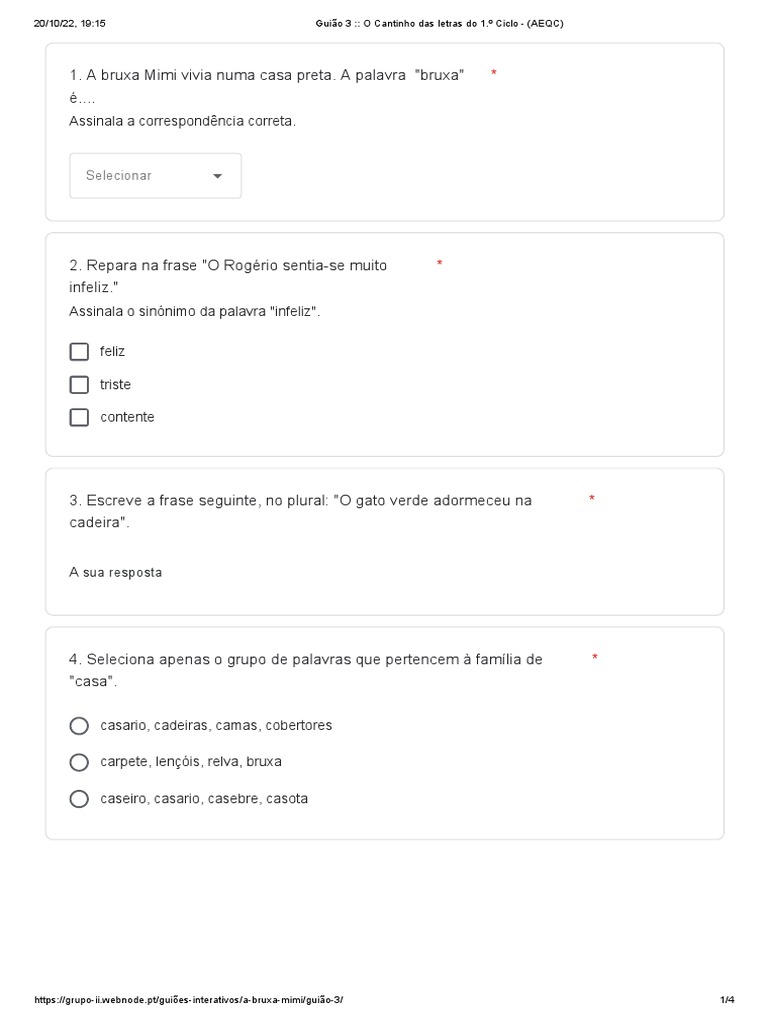Click the page number 1/4 indicator
This screenshot has width=768, height=1024.
[x=727, y=1000]
